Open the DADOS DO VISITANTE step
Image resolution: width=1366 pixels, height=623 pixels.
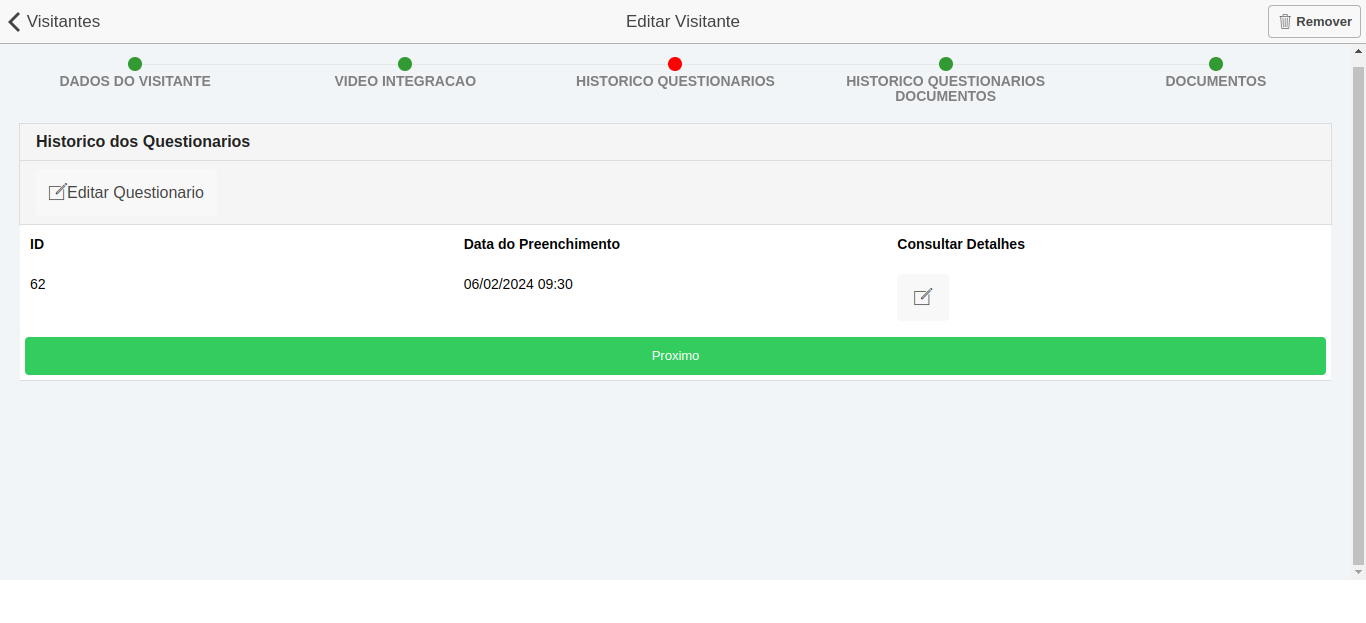(x=135, y=81)
